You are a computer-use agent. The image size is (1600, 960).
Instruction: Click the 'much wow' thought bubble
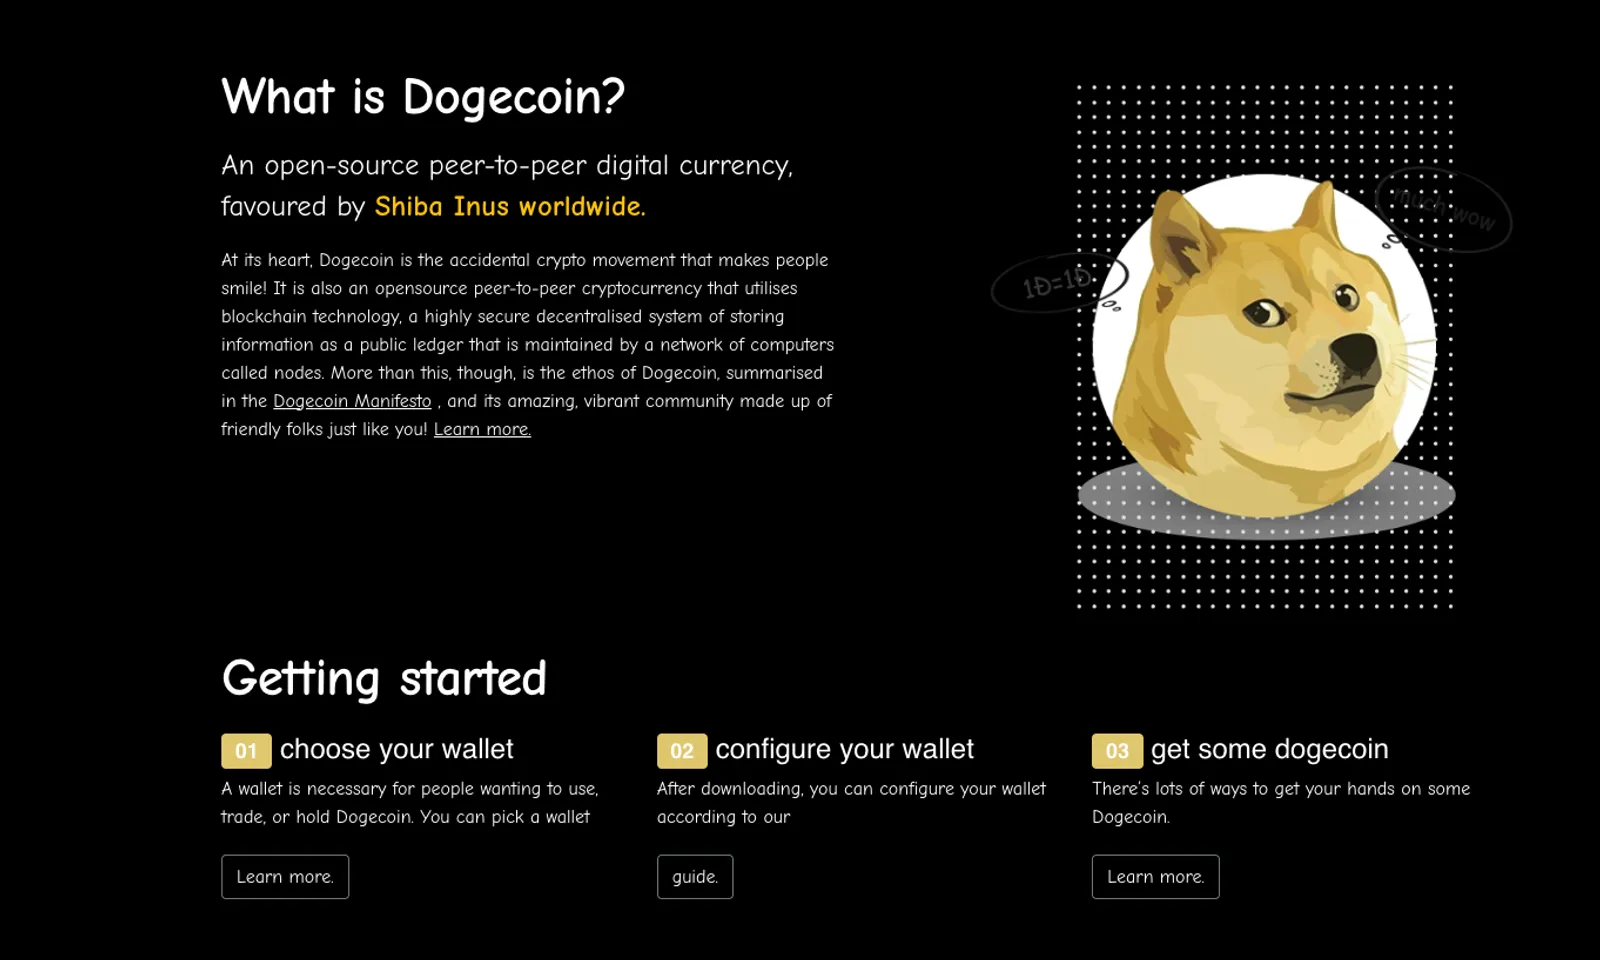[1444, 208]
